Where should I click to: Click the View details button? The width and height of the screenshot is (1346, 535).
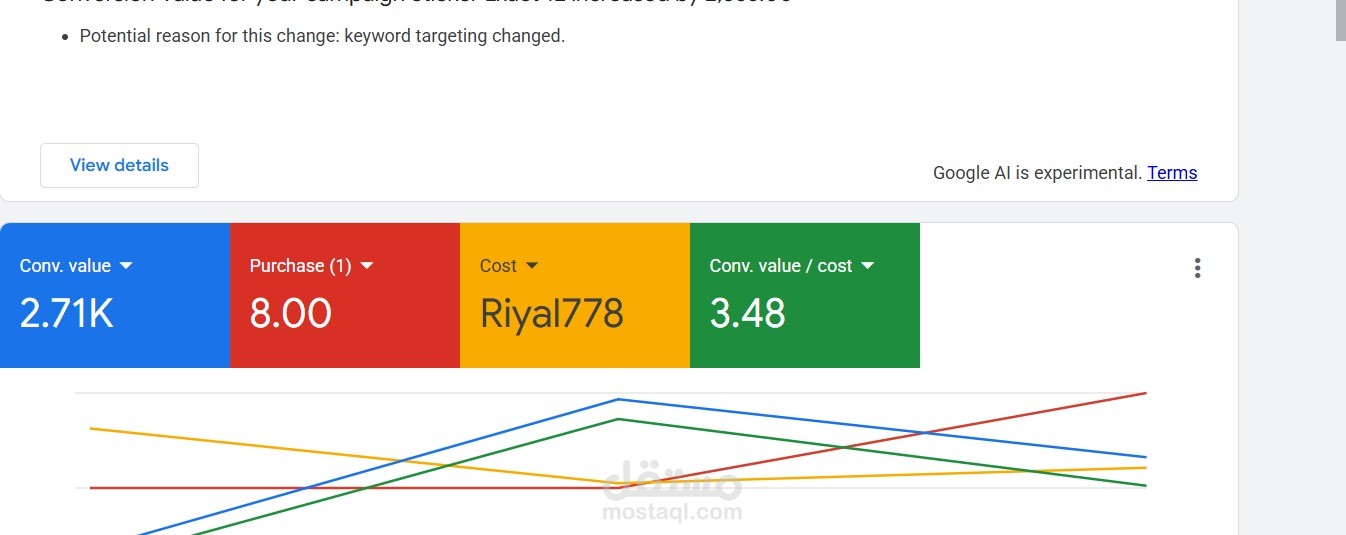point(119,165)
